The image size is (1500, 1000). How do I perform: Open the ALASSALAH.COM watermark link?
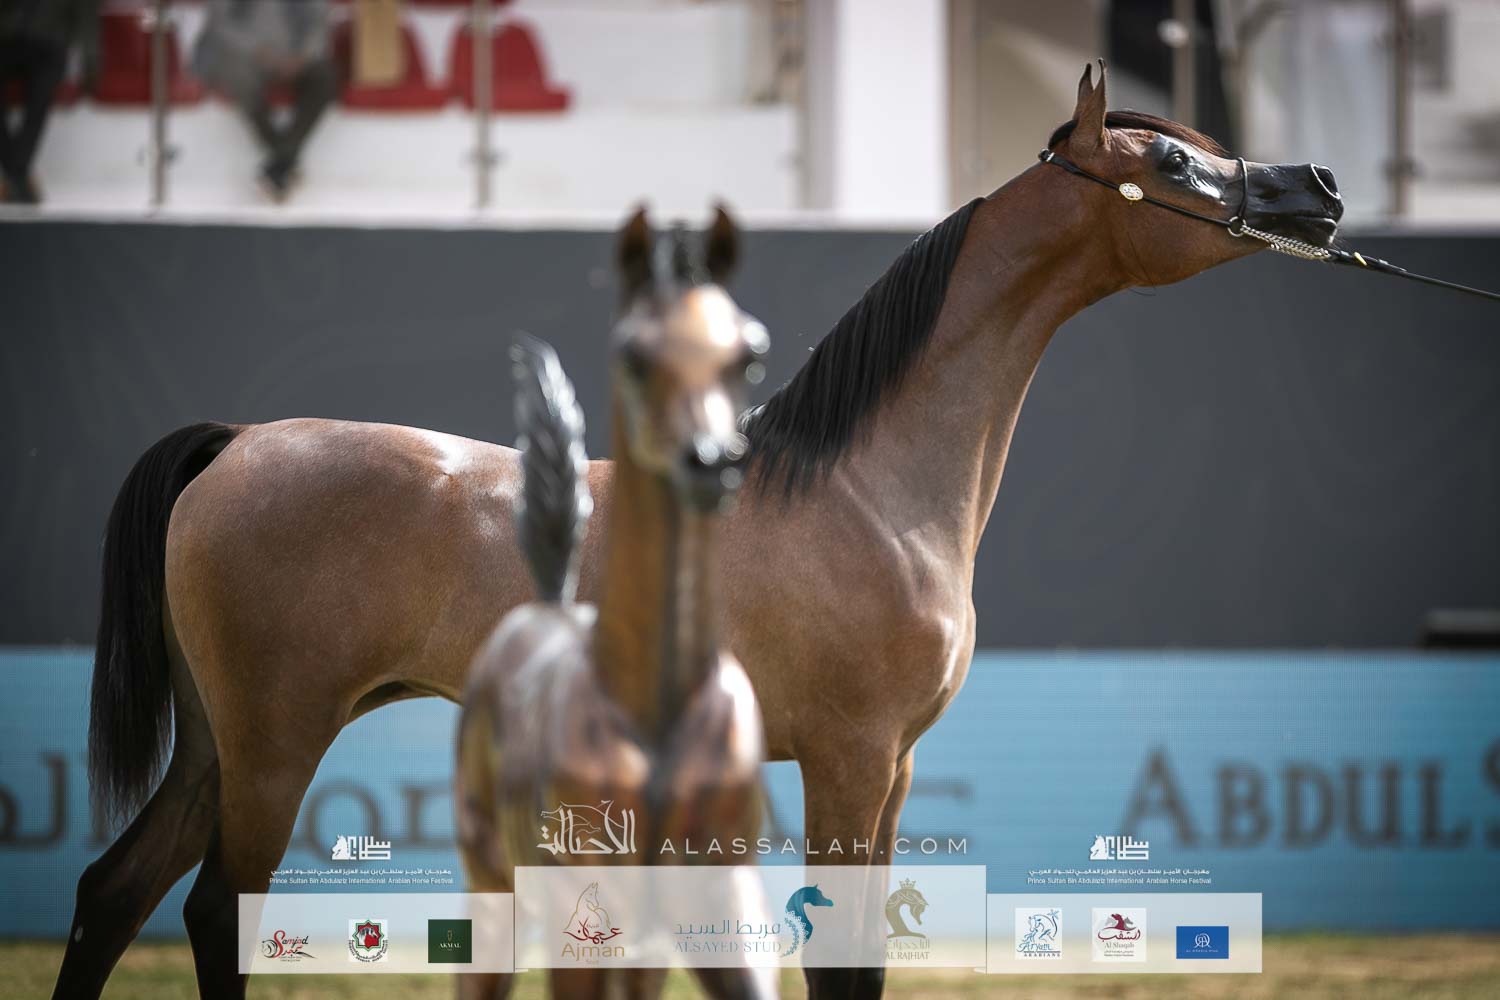click(x=813, y=847)
